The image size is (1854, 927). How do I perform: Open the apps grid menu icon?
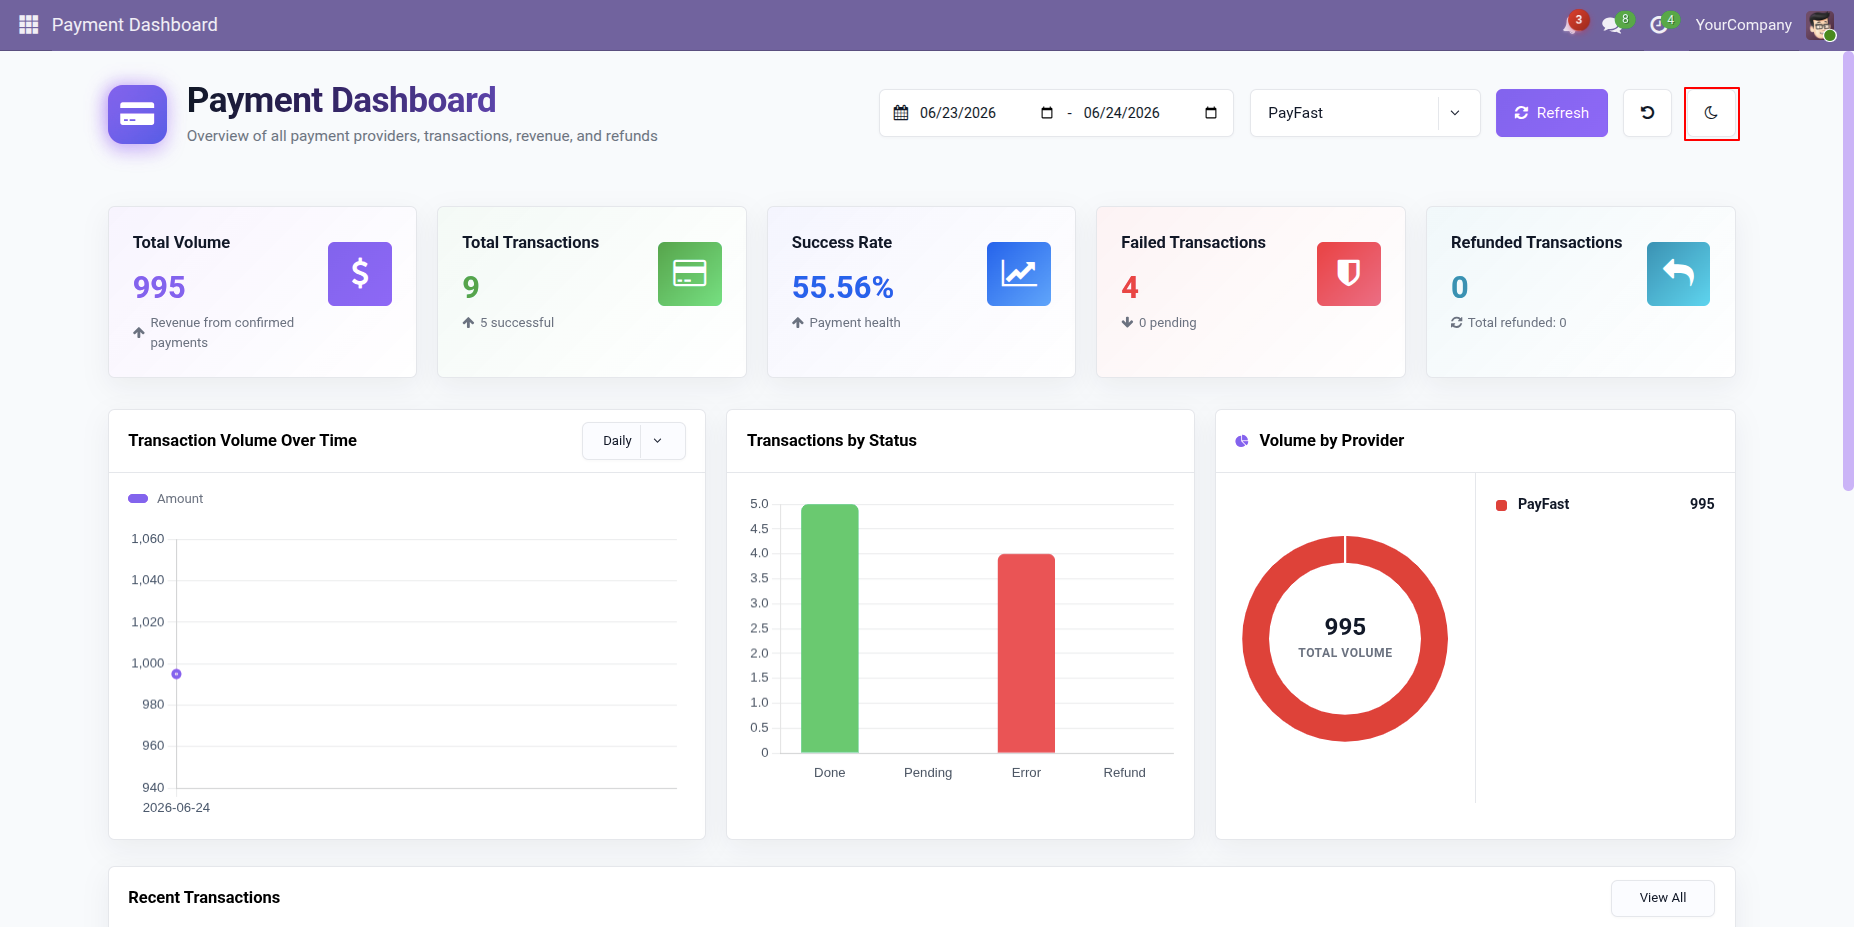pyautogui.click(x=28, y=24)
